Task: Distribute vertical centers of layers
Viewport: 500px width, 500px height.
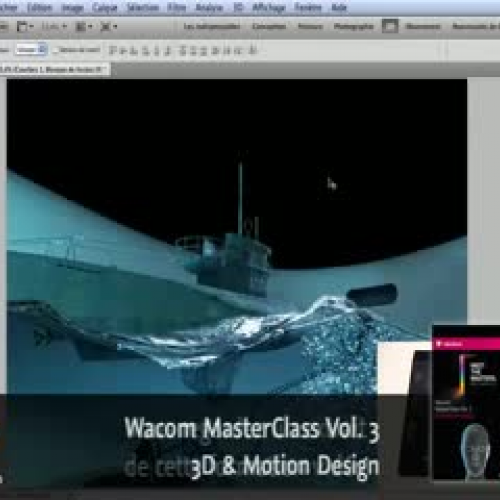Action: coord(194,50)
